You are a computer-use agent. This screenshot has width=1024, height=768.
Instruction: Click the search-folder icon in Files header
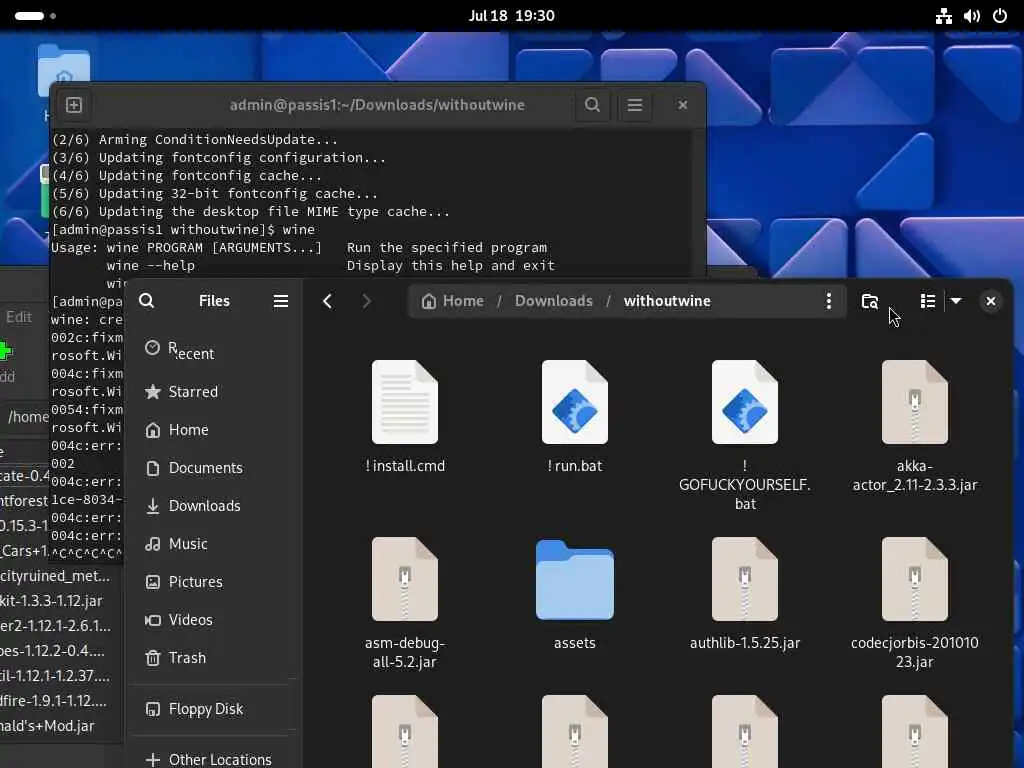[x=870, y=301]
